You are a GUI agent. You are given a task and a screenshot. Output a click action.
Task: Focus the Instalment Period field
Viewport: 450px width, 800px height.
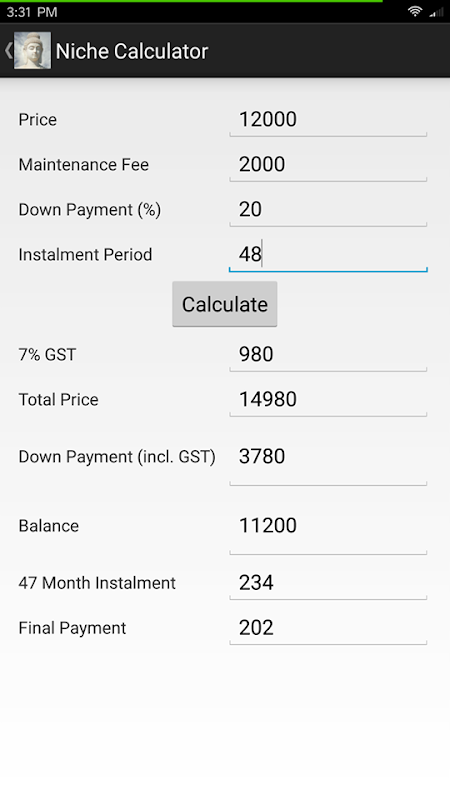(x=328, y=255)
